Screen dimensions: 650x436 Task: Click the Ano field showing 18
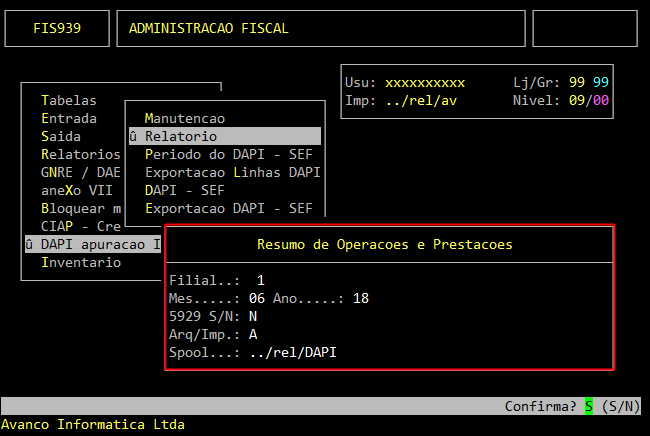360,298
